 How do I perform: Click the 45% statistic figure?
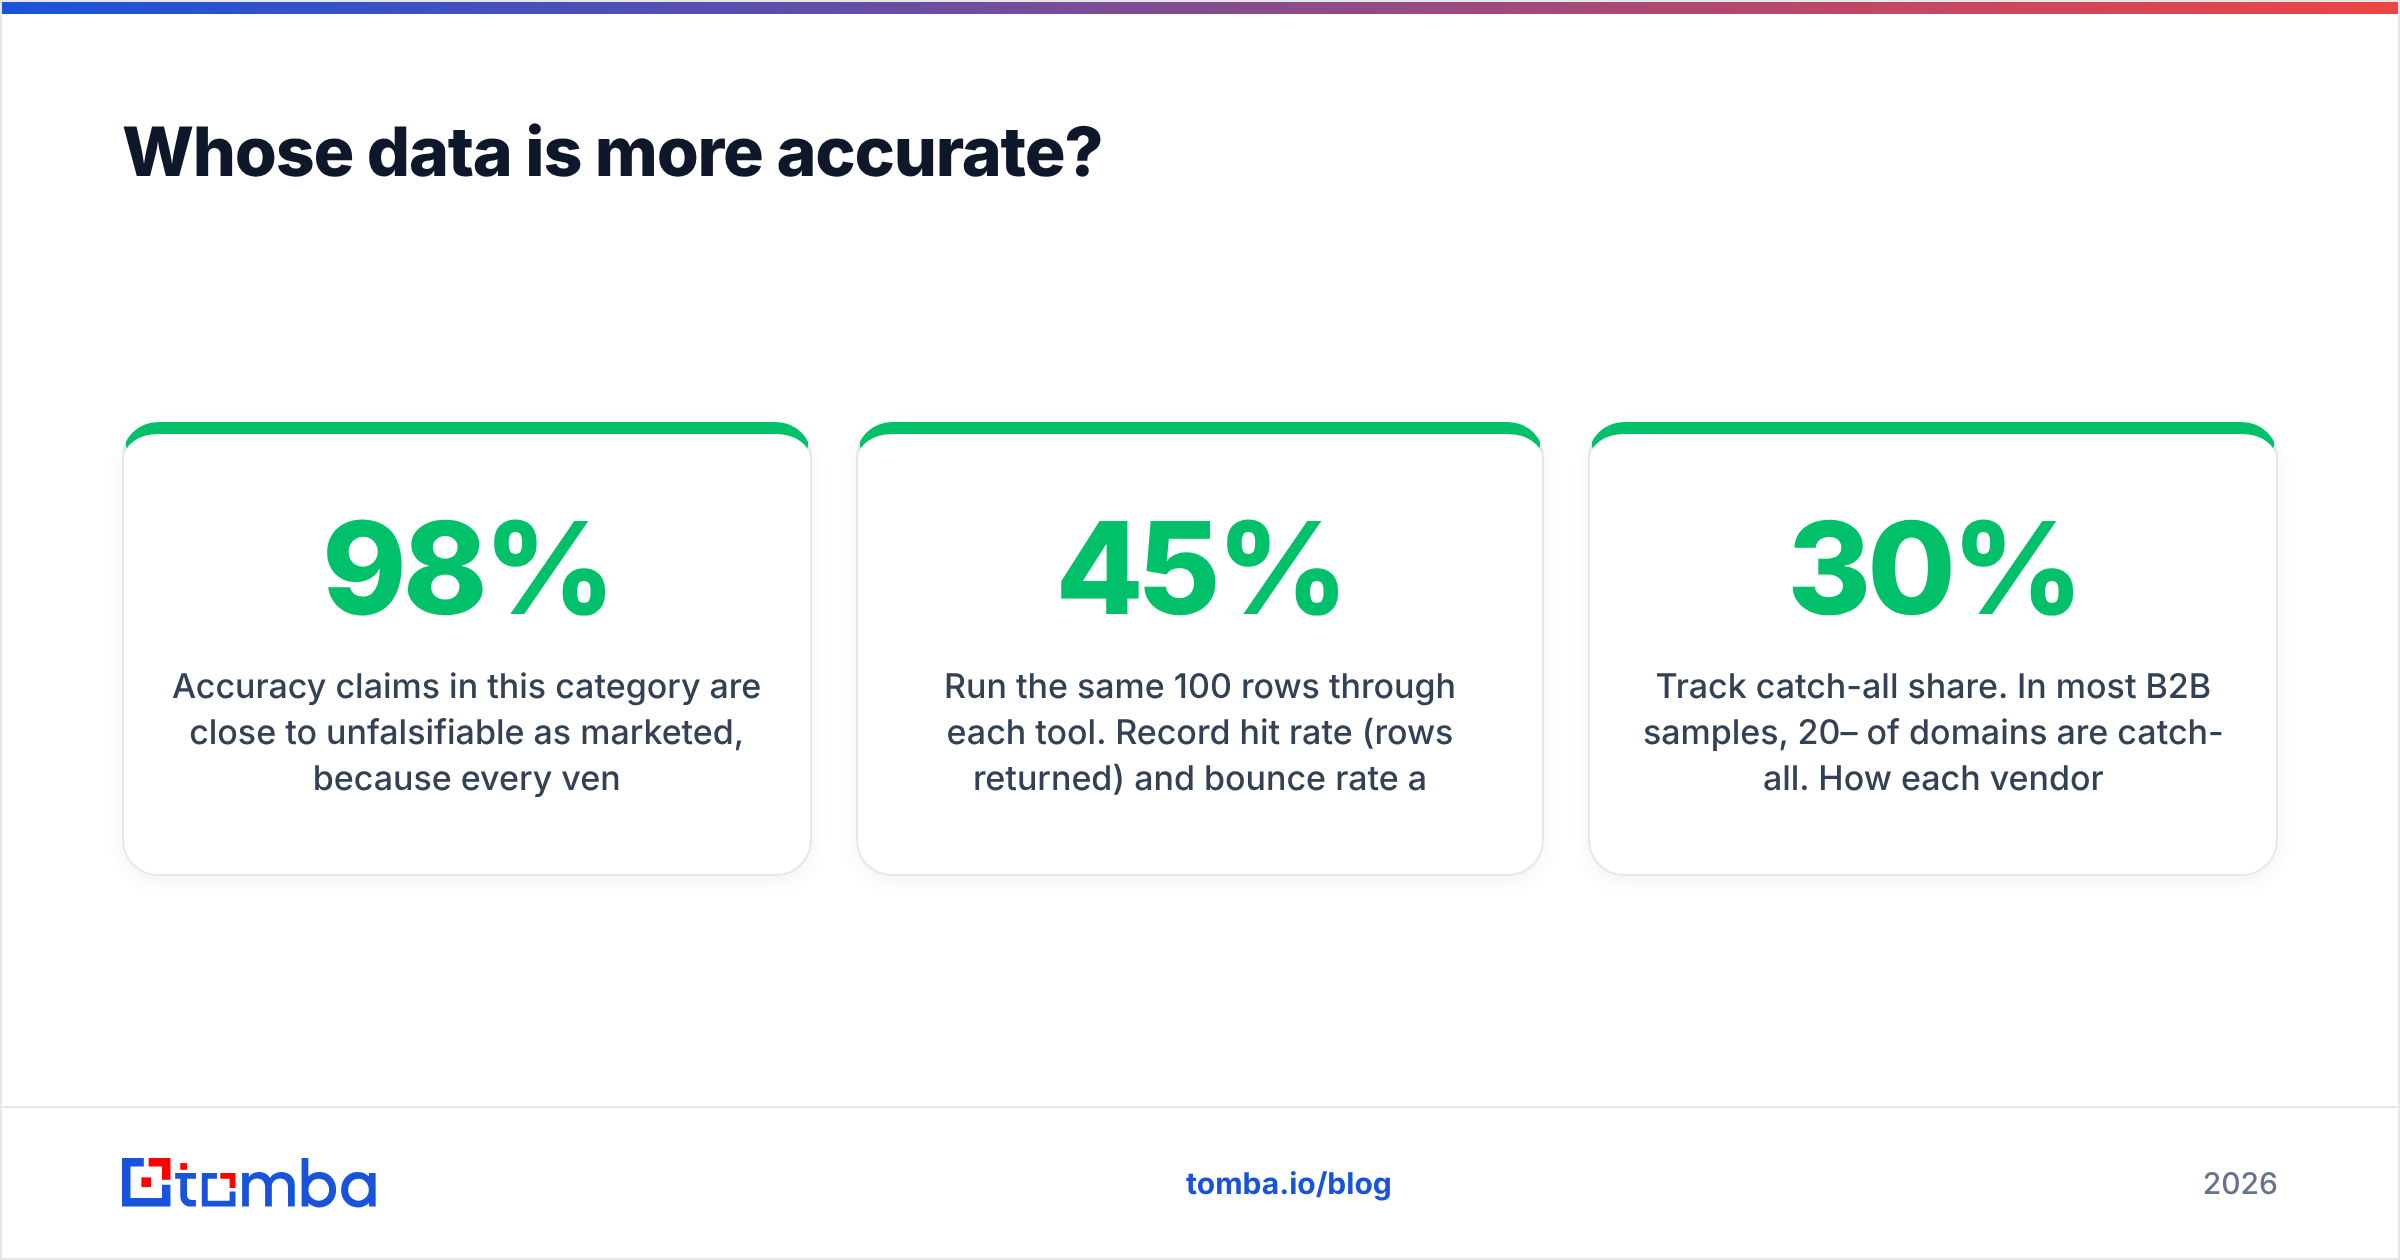(1200, 569)
